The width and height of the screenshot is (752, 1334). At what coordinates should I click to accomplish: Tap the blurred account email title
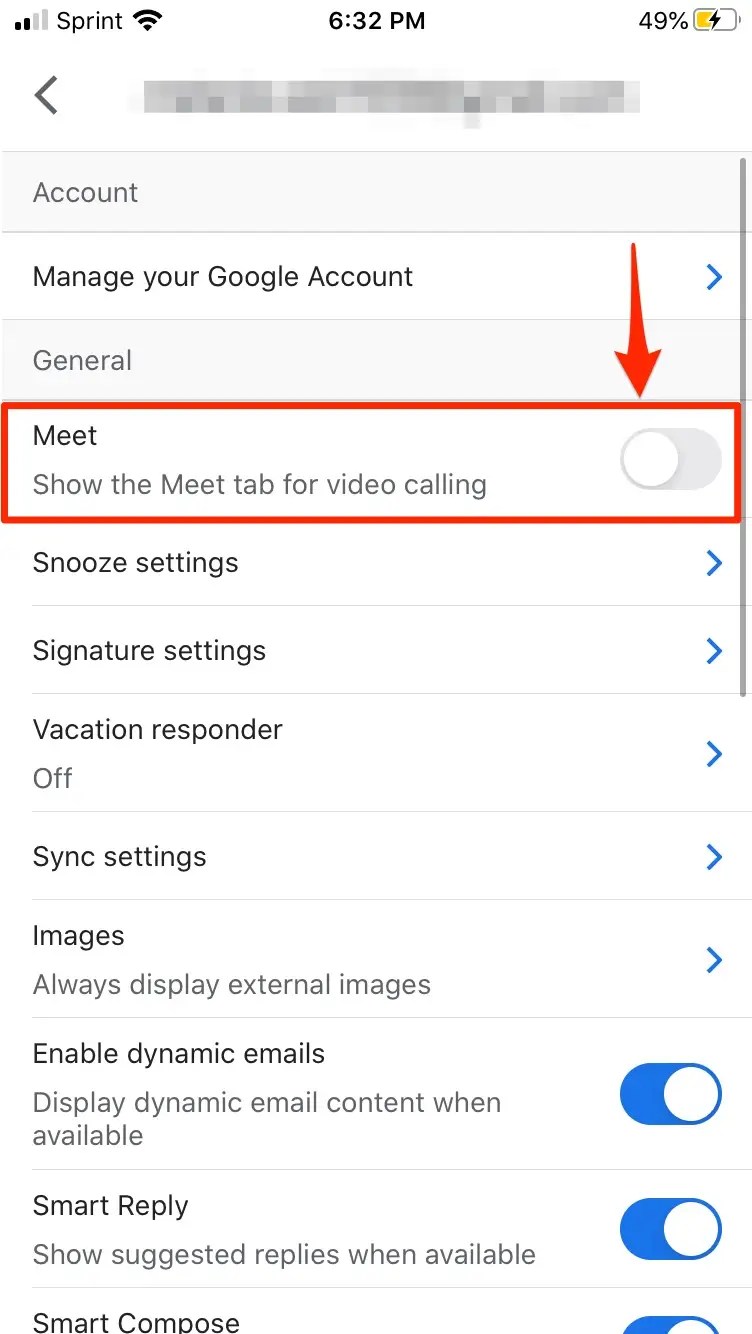coord(392,98)
